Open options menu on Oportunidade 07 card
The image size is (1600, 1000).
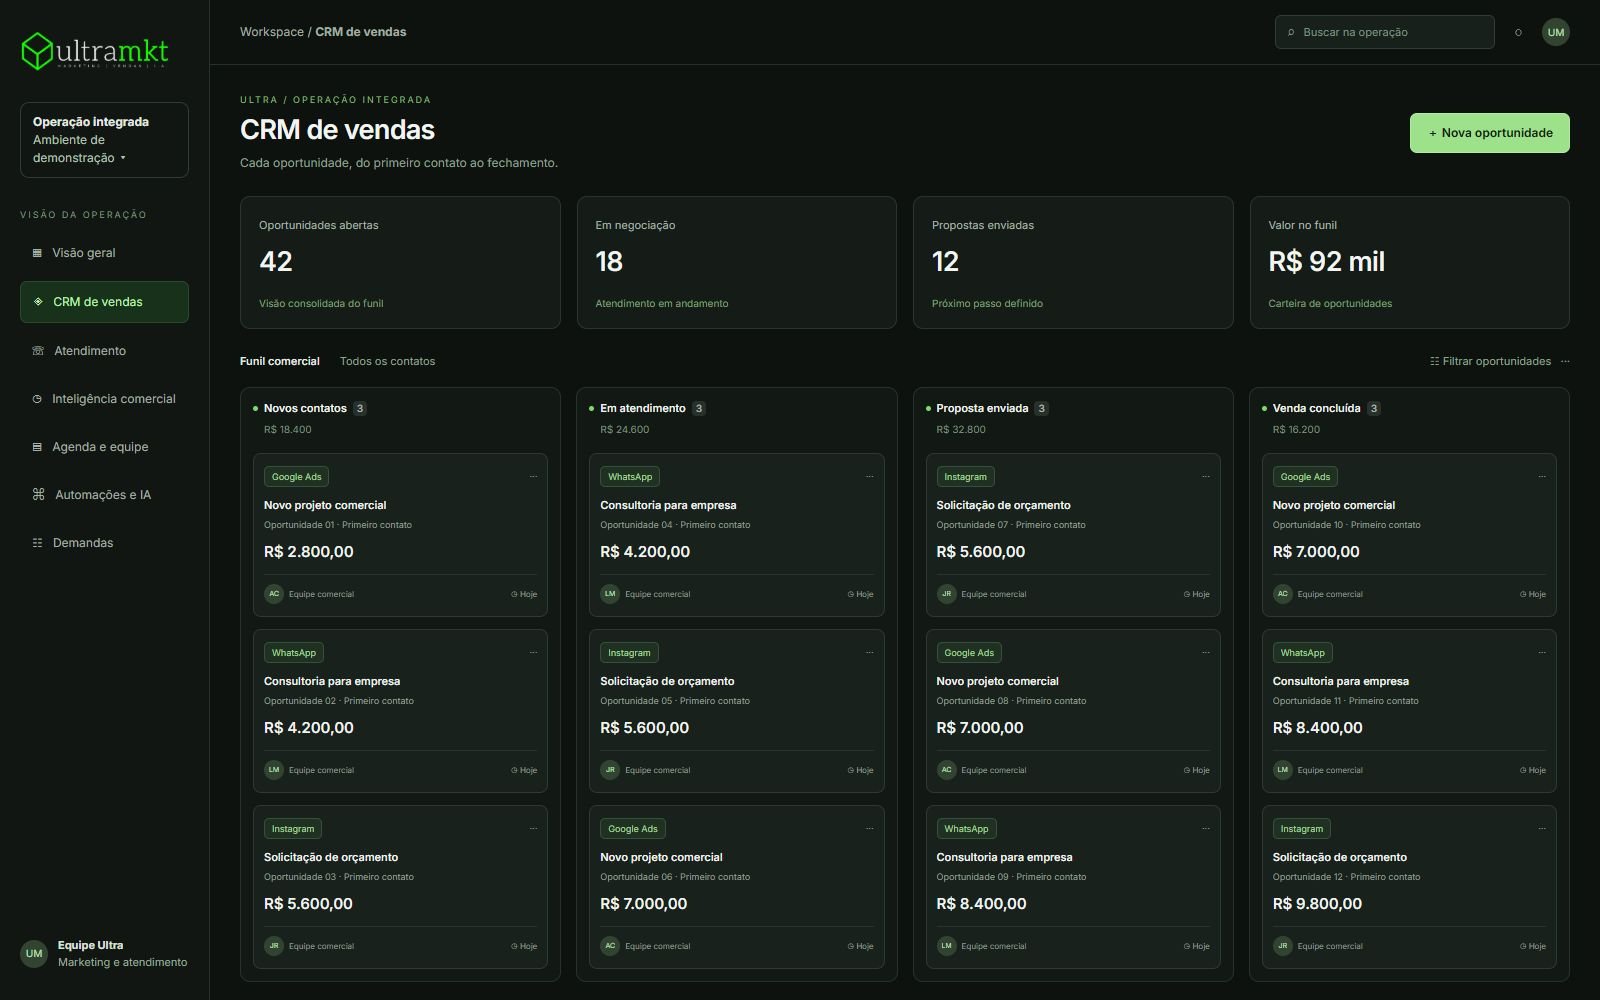tap(1205, 477)
